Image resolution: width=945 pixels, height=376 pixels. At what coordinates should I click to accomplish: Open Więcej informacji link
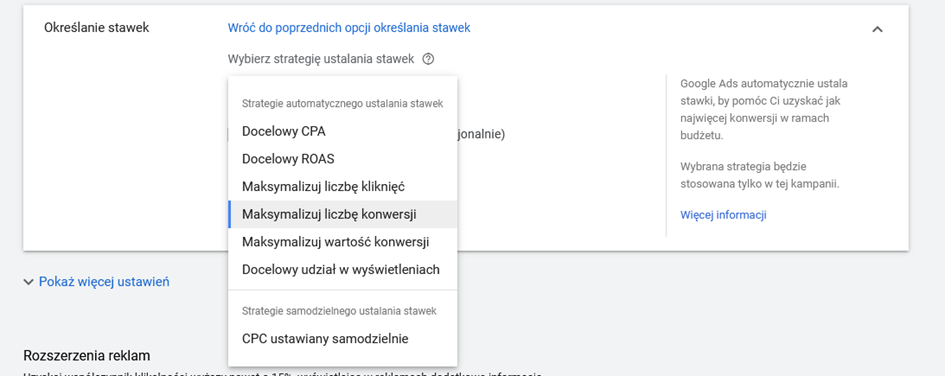pyautogui.click(x=723, y=215)
